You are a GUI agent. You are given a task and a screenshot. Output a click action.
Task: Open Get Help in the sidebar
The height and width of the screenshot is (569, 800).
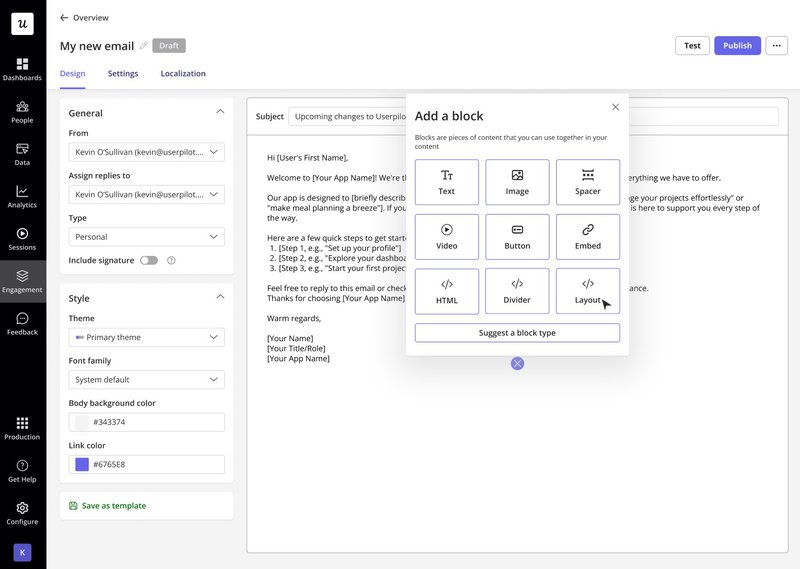(22, 471)
